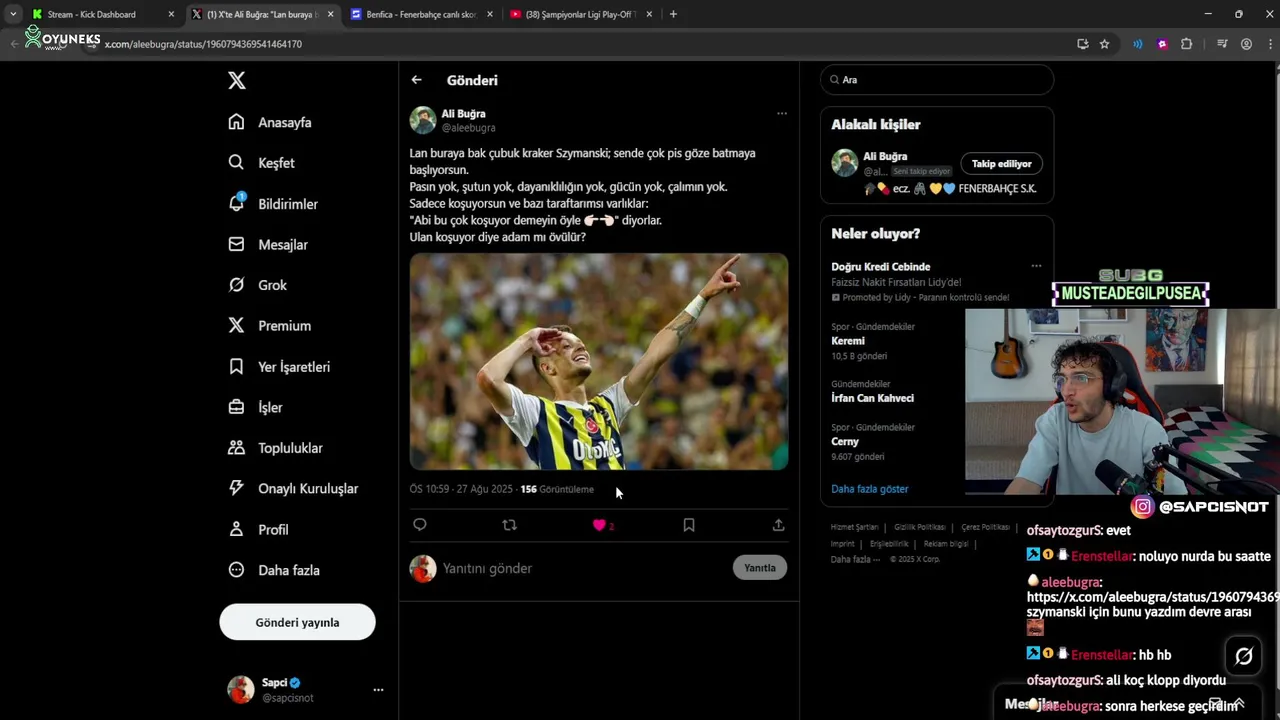Open the tab search dropdown arrow
Image resolution: width=1280 pixels, height=720 pixels.
(12, 14)
